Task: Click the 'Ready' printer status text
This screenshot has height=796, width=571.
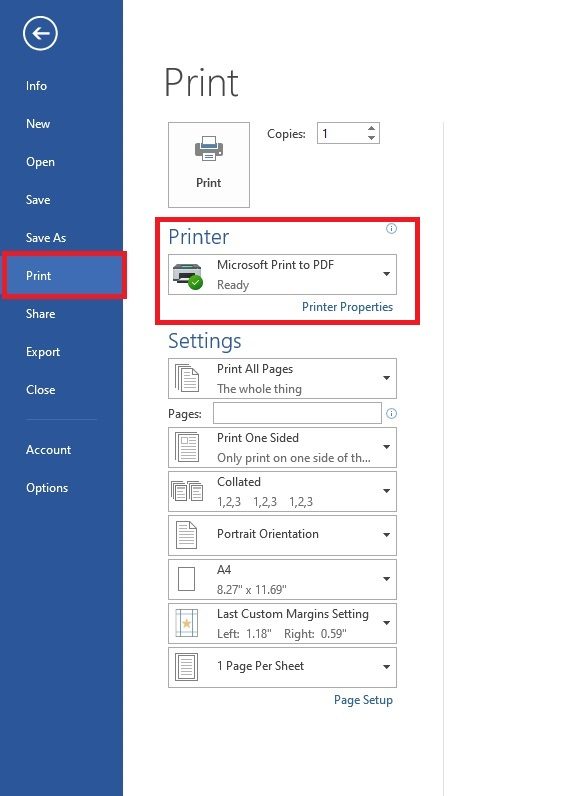Action: pyautogui.click(x=233, y=285)
